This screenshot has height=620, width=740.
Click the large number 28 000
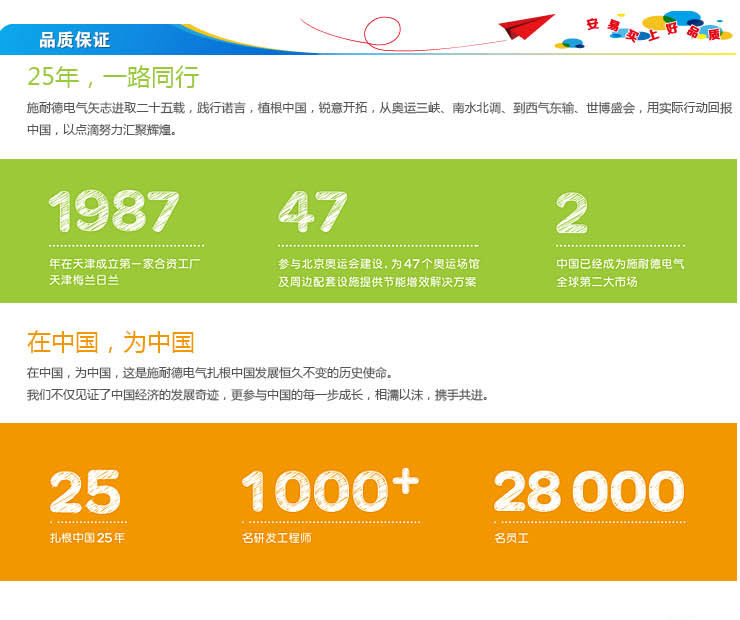pyautogui.click(x=589, y=491)
